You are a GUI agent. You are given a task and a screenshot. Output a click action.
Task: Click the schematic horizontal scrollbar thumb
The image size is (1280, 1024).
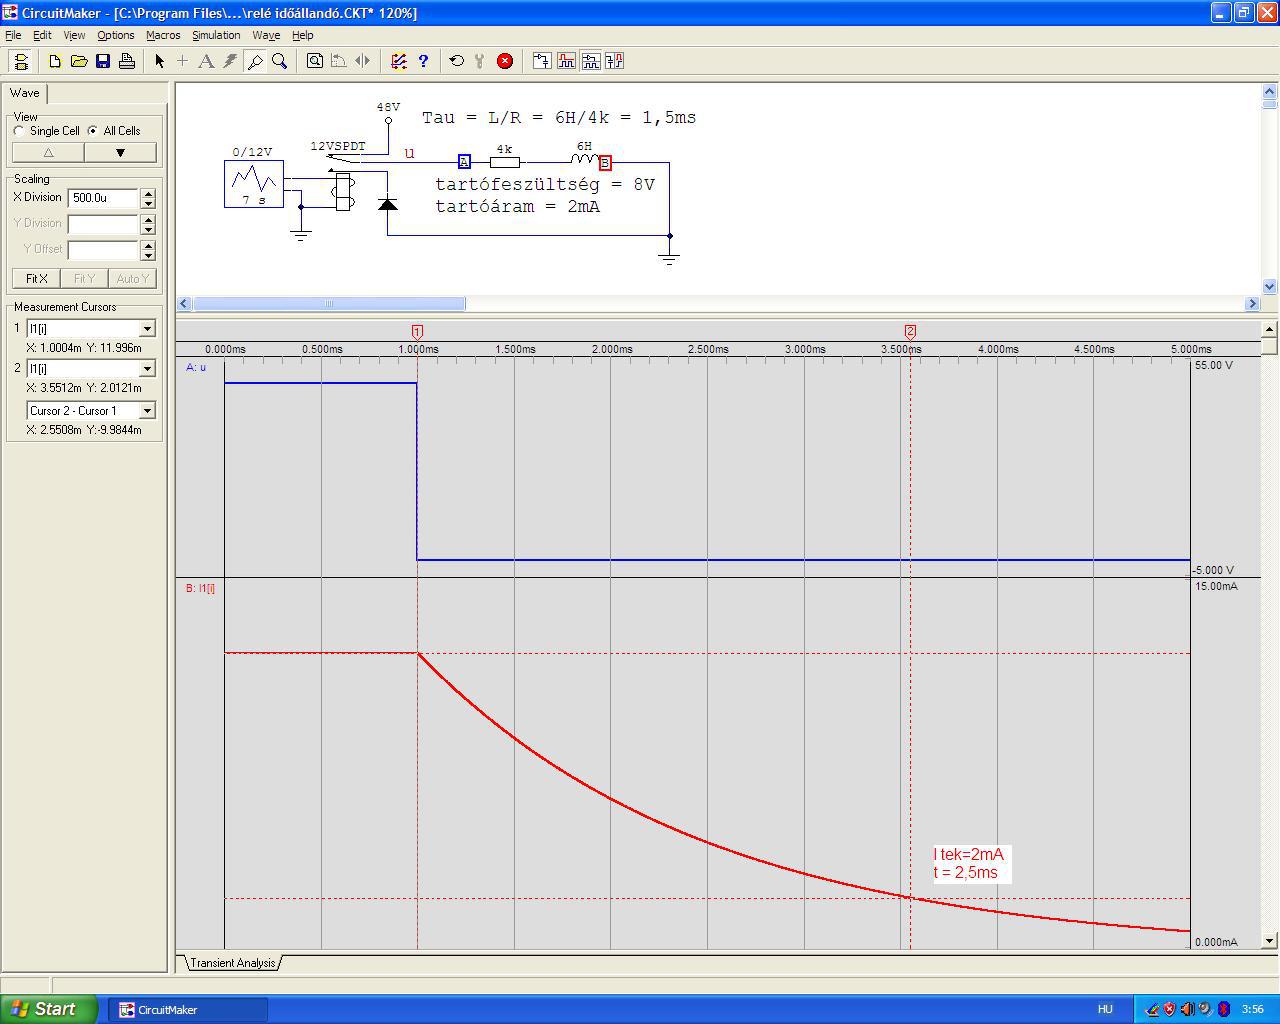tap(328, 303)
